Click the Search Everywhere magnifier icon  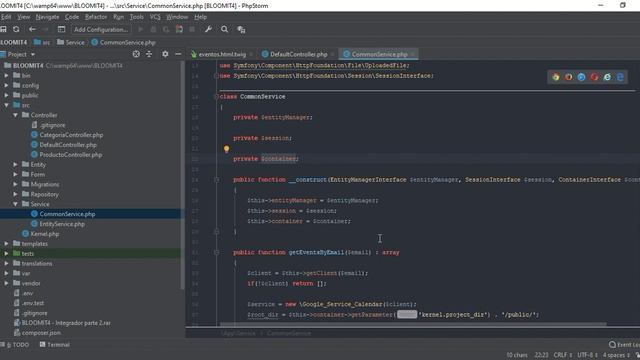tap(224, 29)
